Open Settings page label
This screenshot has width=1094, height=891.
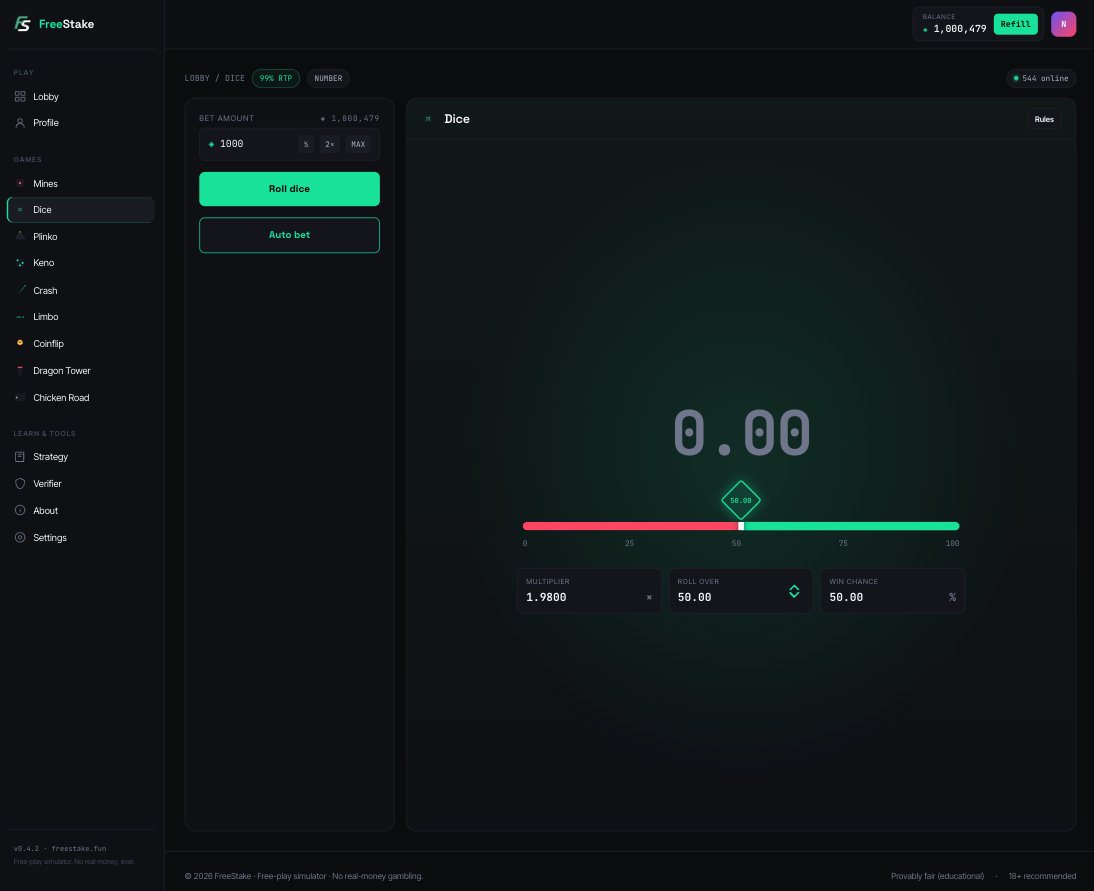[x=50, y=538]
